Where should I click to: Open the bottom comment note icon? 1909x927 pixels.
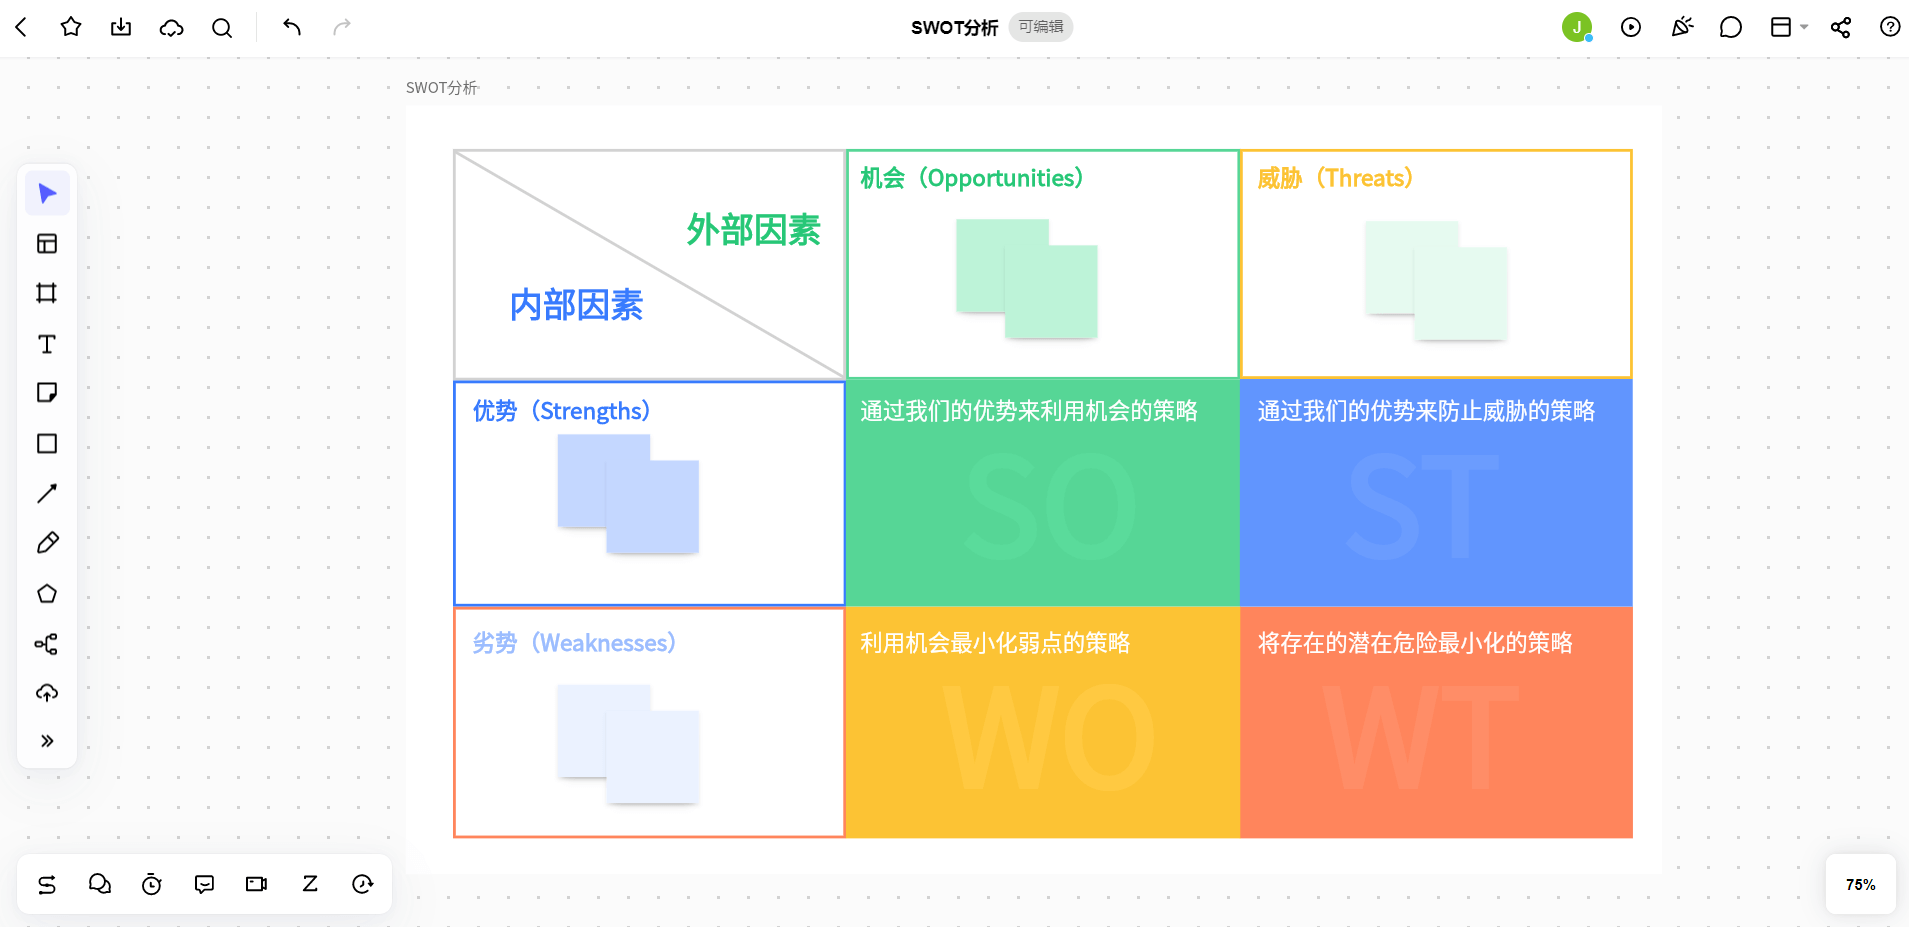click(x=205, y=884)
